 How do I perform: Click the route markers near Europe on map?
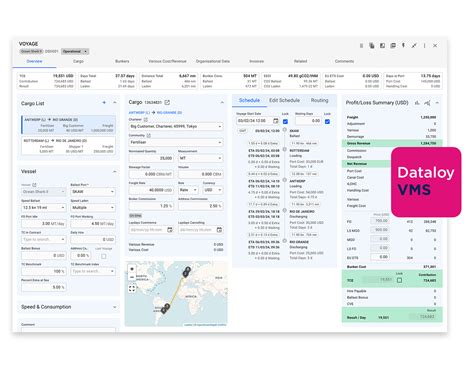coord(186,272)
